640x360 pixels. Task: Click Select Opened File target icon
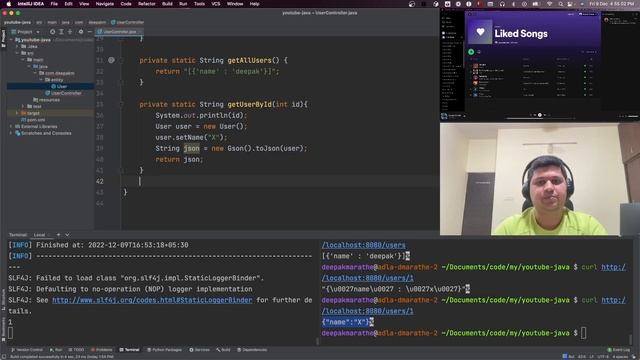(52, 31)
